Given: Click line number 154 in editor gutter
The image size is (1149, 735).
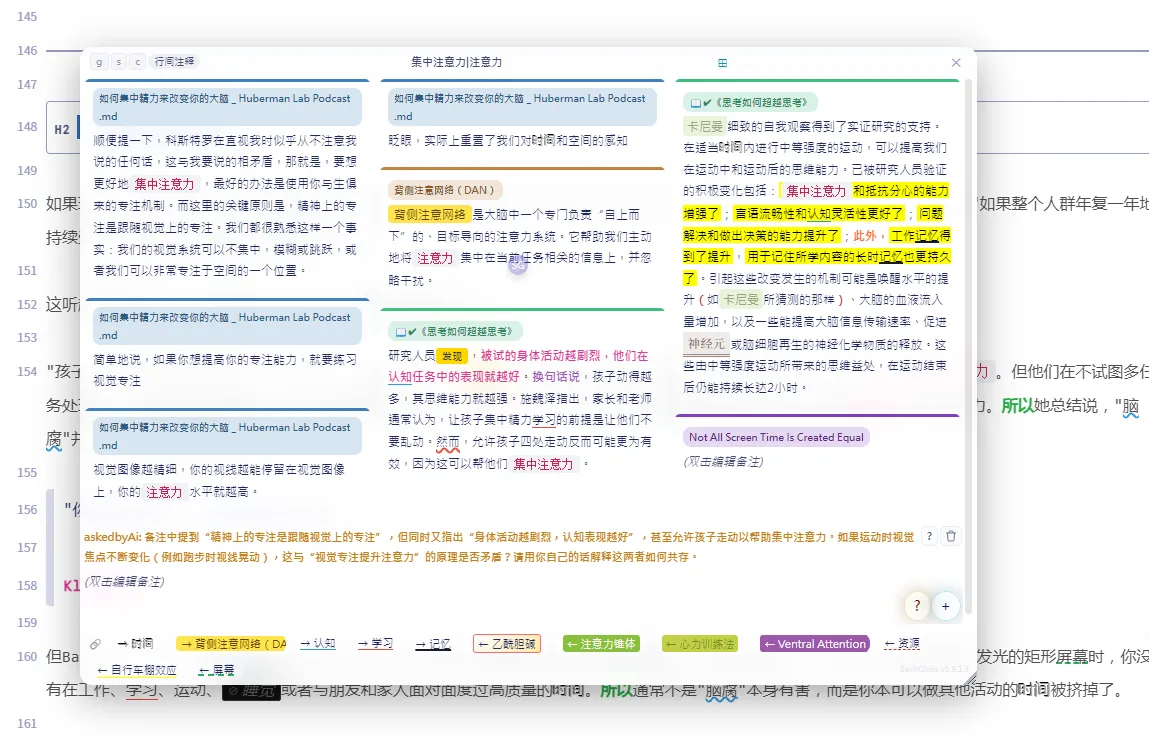Looking at the screenshot, I should pyautogui.click(x=27, y=372).
